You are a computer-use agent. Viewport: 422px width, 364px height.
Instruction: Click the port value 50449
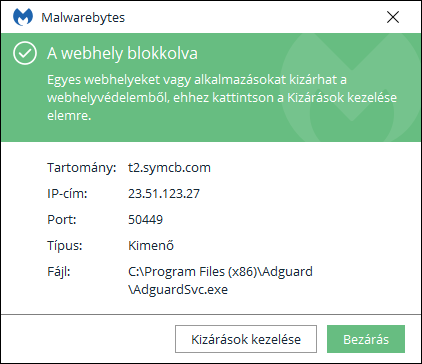click(x=145, y=219)
